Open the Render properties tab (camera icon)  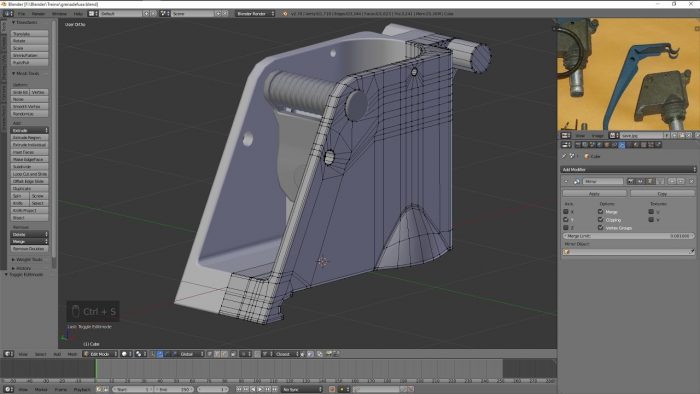(578, 145)
